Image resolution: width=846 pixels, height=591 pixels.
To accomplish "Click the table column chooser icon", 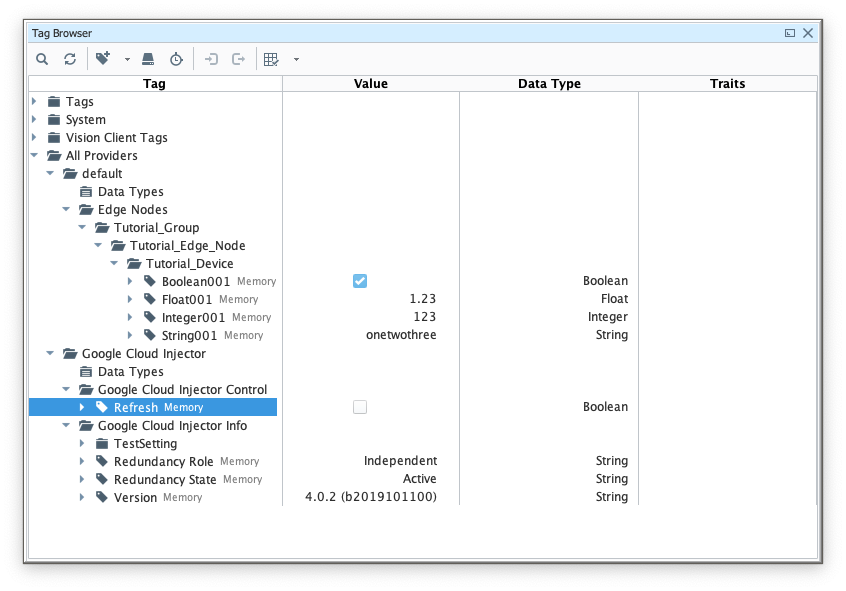I will [x=271, y=59].
